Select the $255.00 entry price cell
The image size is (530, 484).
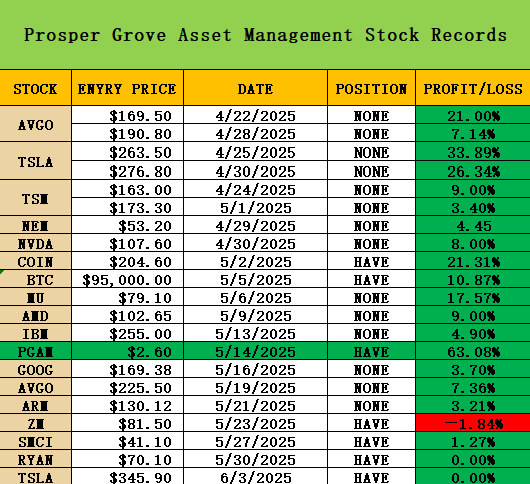point(127,333)
